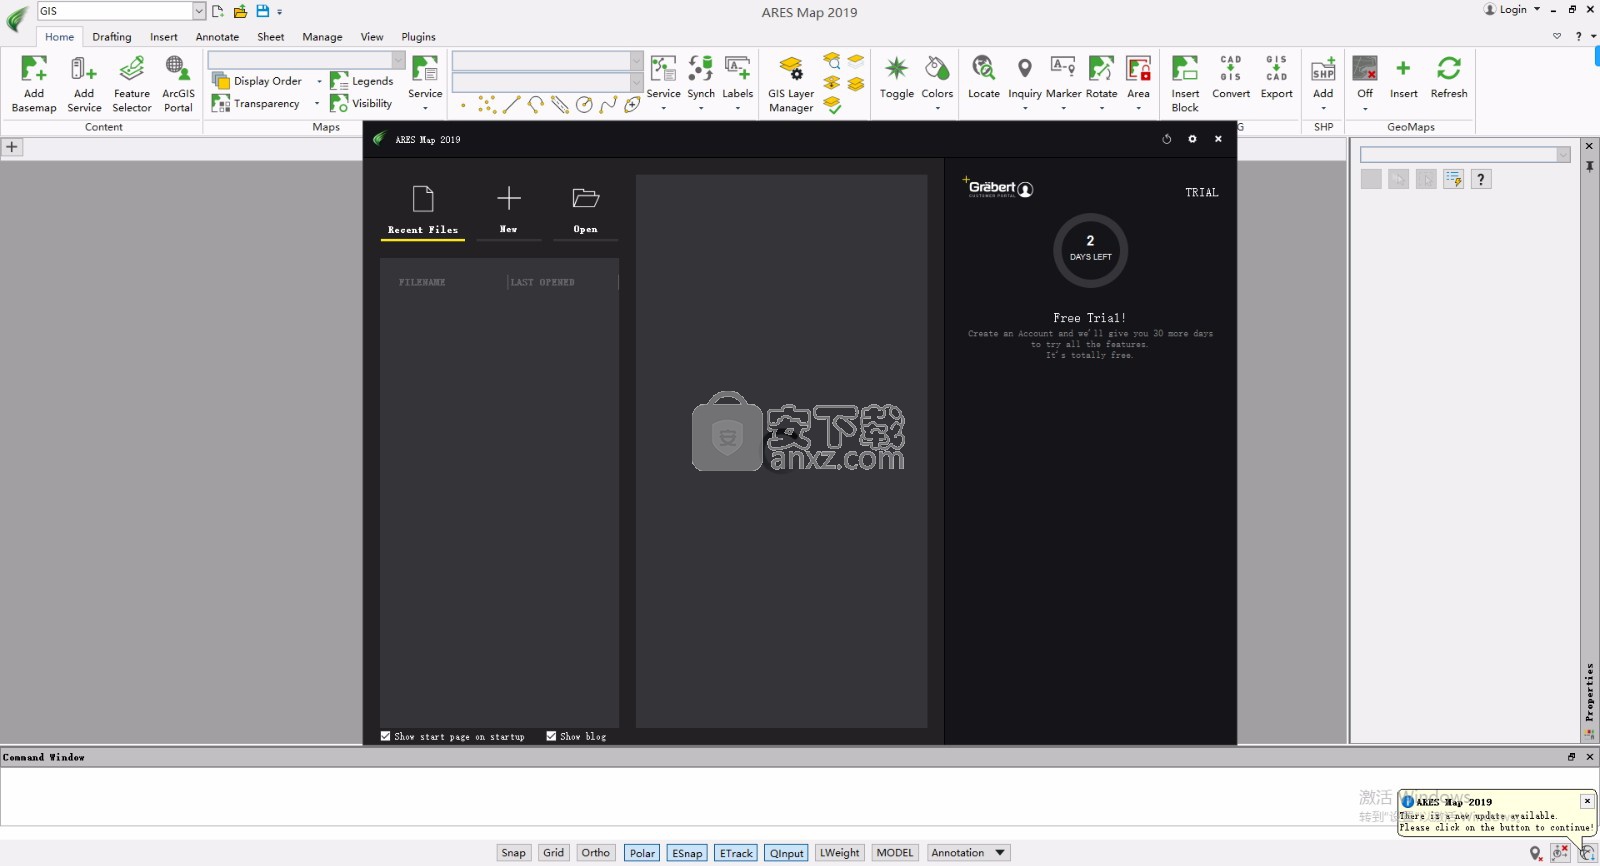Viewport: 1600px width, 866px height.
Task: Click the Legends tool
Action: (362, 81)
